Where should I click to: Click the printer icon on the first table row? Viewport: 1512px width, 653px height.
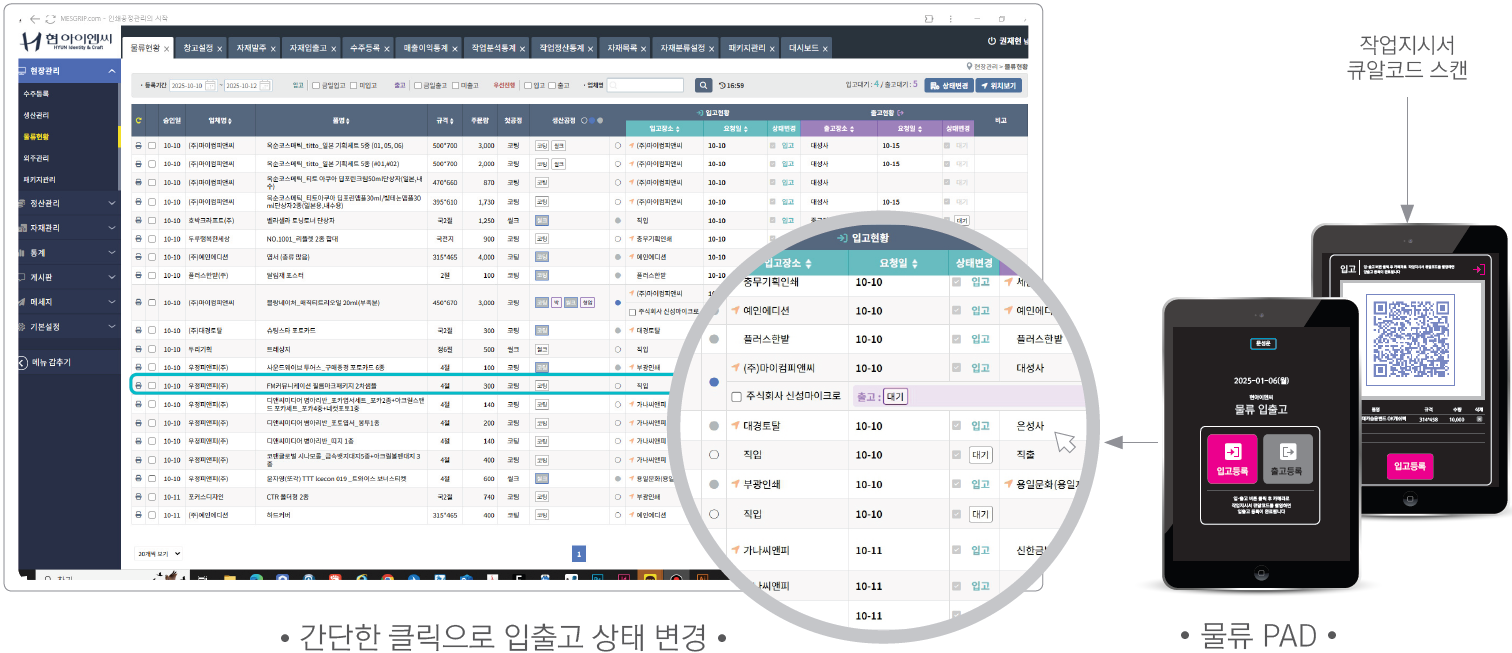coord(138,146)
